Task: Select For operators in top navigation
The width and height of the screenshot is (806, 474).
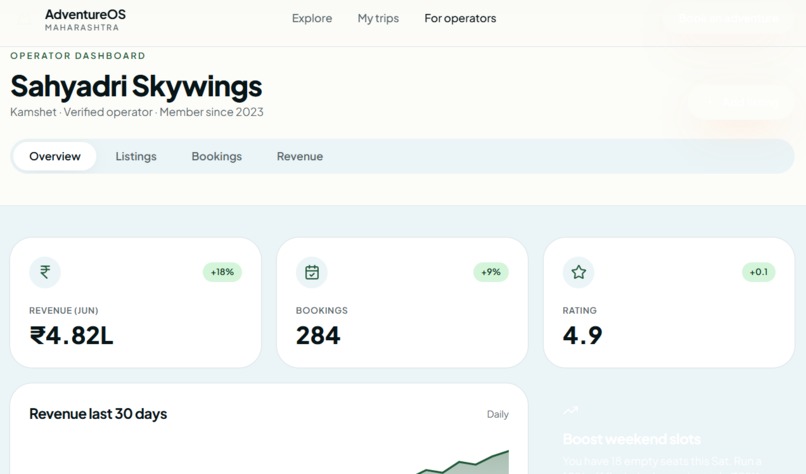Action: coord(460,19)
